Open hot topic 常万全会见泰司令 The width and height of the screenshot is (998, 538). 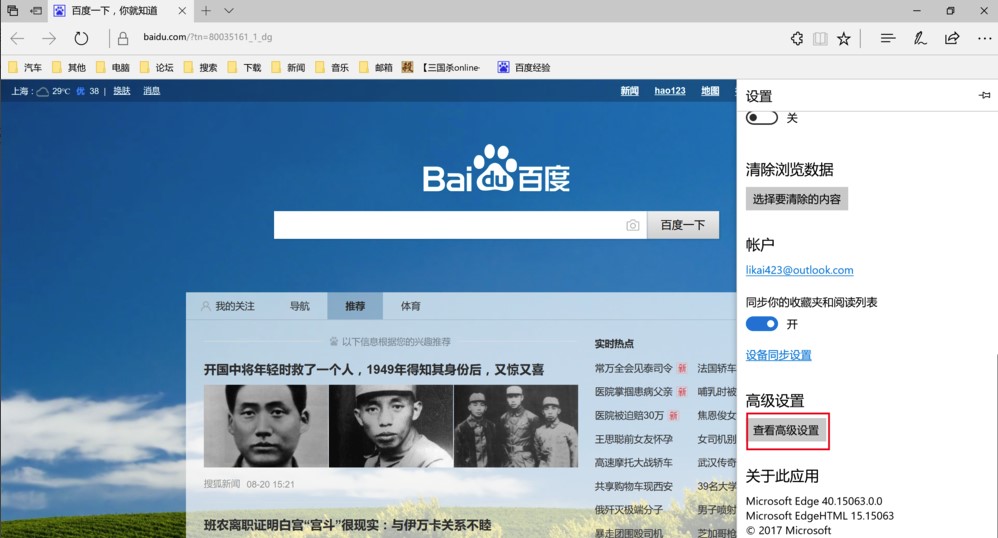pyautogui.click(x=633, y=368)
